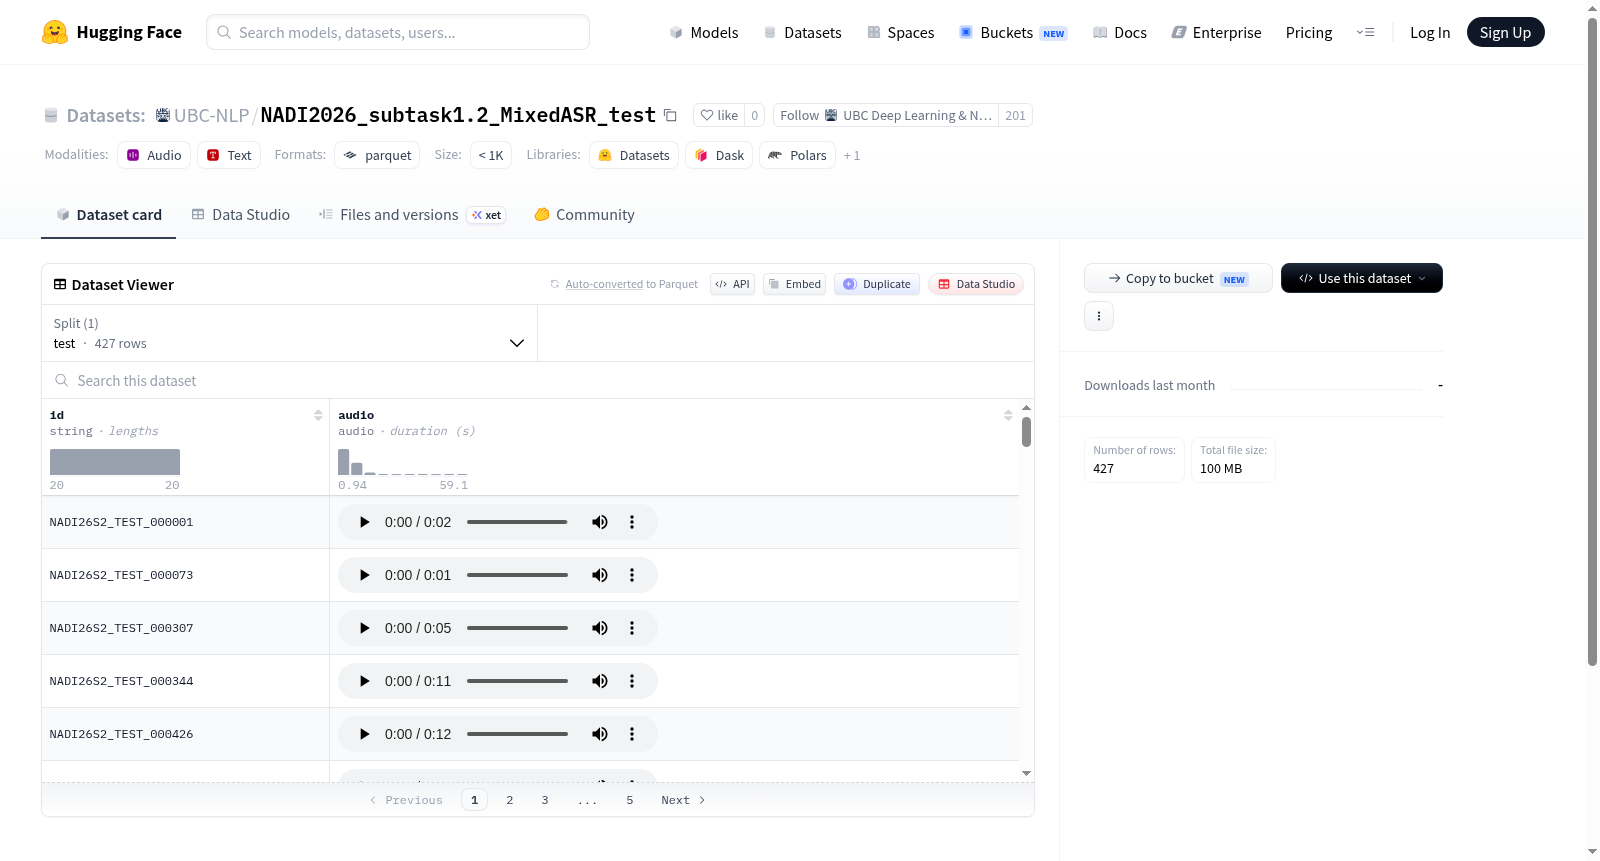Viewport: 1600px width, 861px height.
Task: Click the Embed button
Action: click(x=794, y=284)
